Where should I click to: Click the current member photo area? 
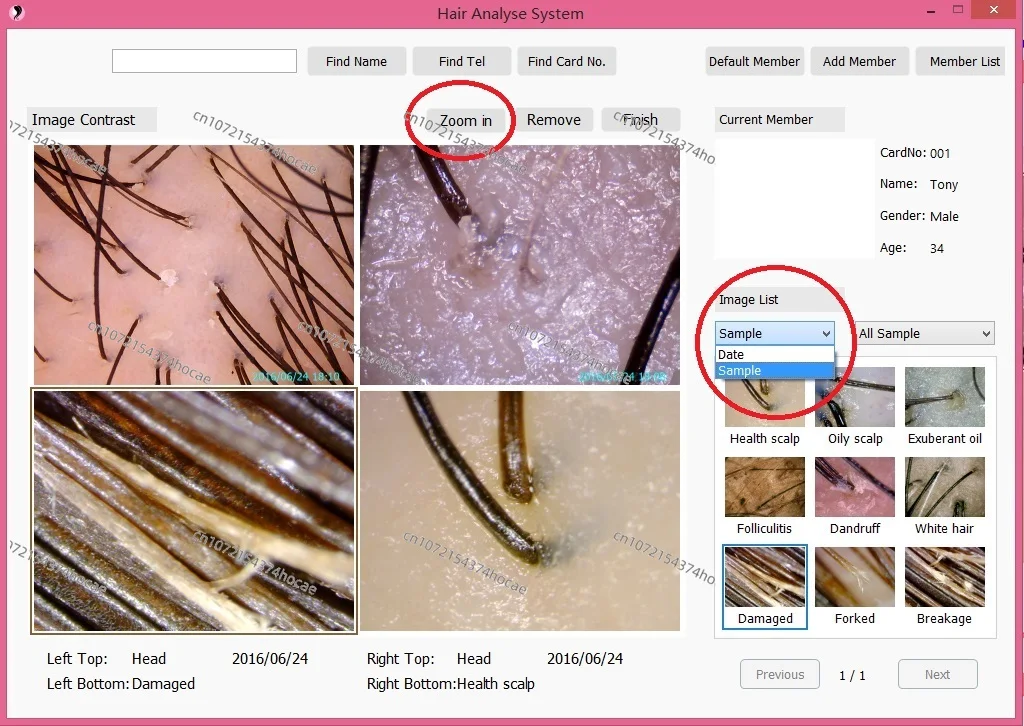tap(795, 198)
